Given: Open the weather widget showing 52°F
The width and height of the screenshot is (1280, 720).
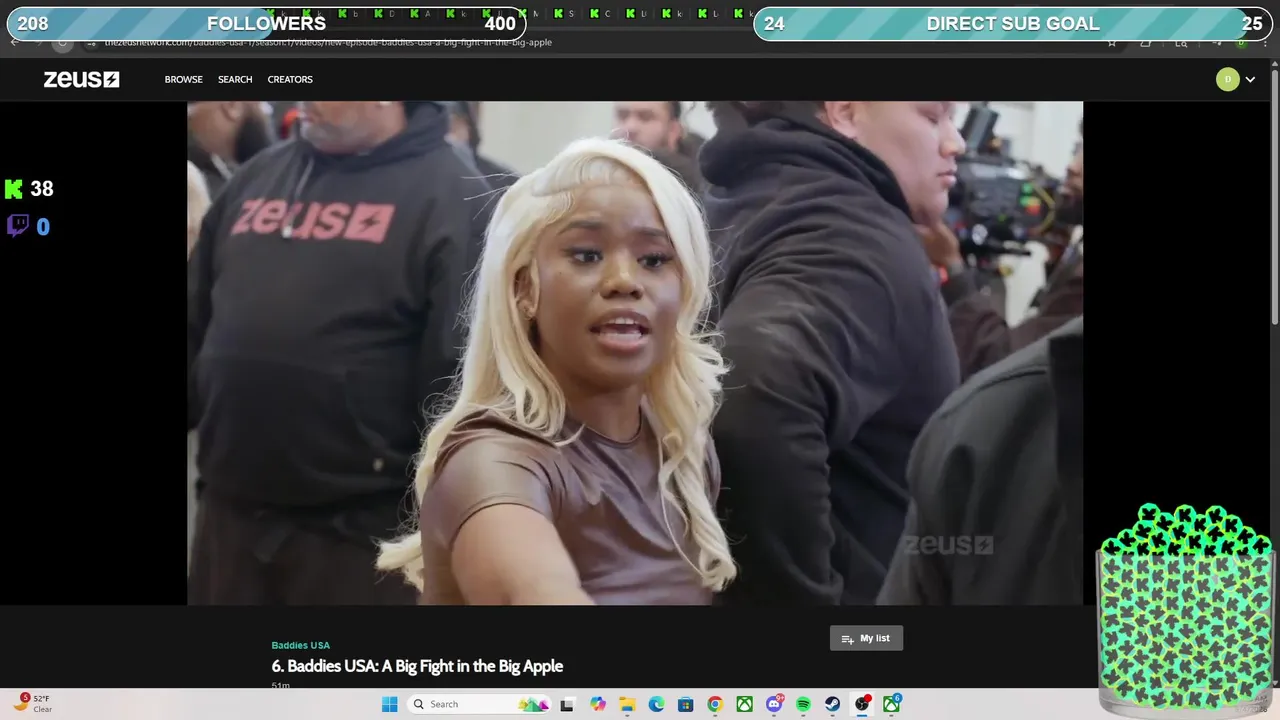Looking at the screenshot, I should [33, 704].
